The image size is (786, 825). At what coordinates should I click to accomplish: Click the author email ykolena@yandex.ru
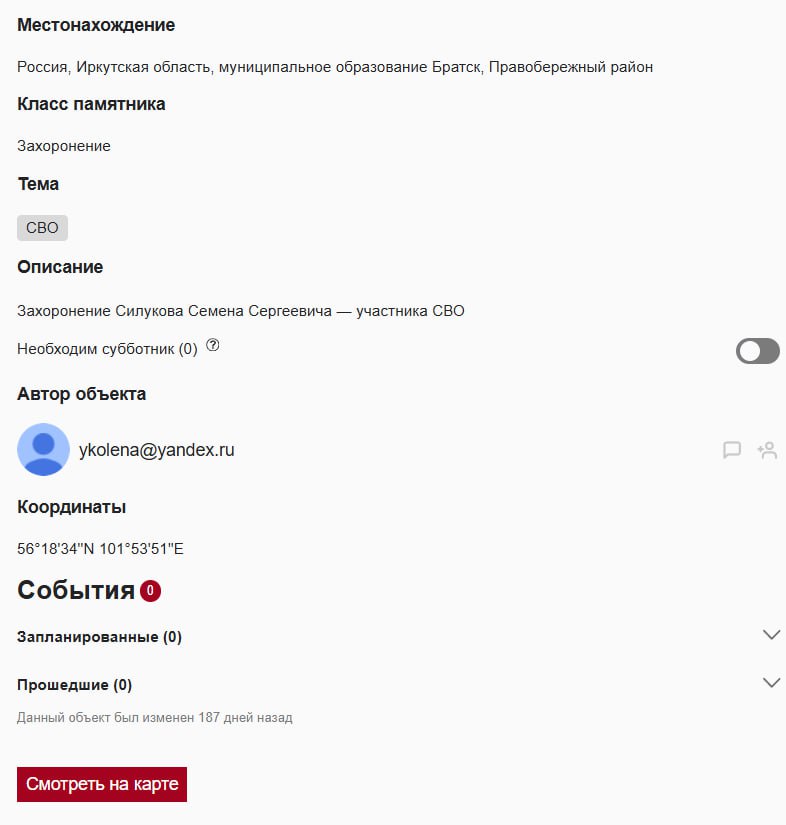(156, 450)
